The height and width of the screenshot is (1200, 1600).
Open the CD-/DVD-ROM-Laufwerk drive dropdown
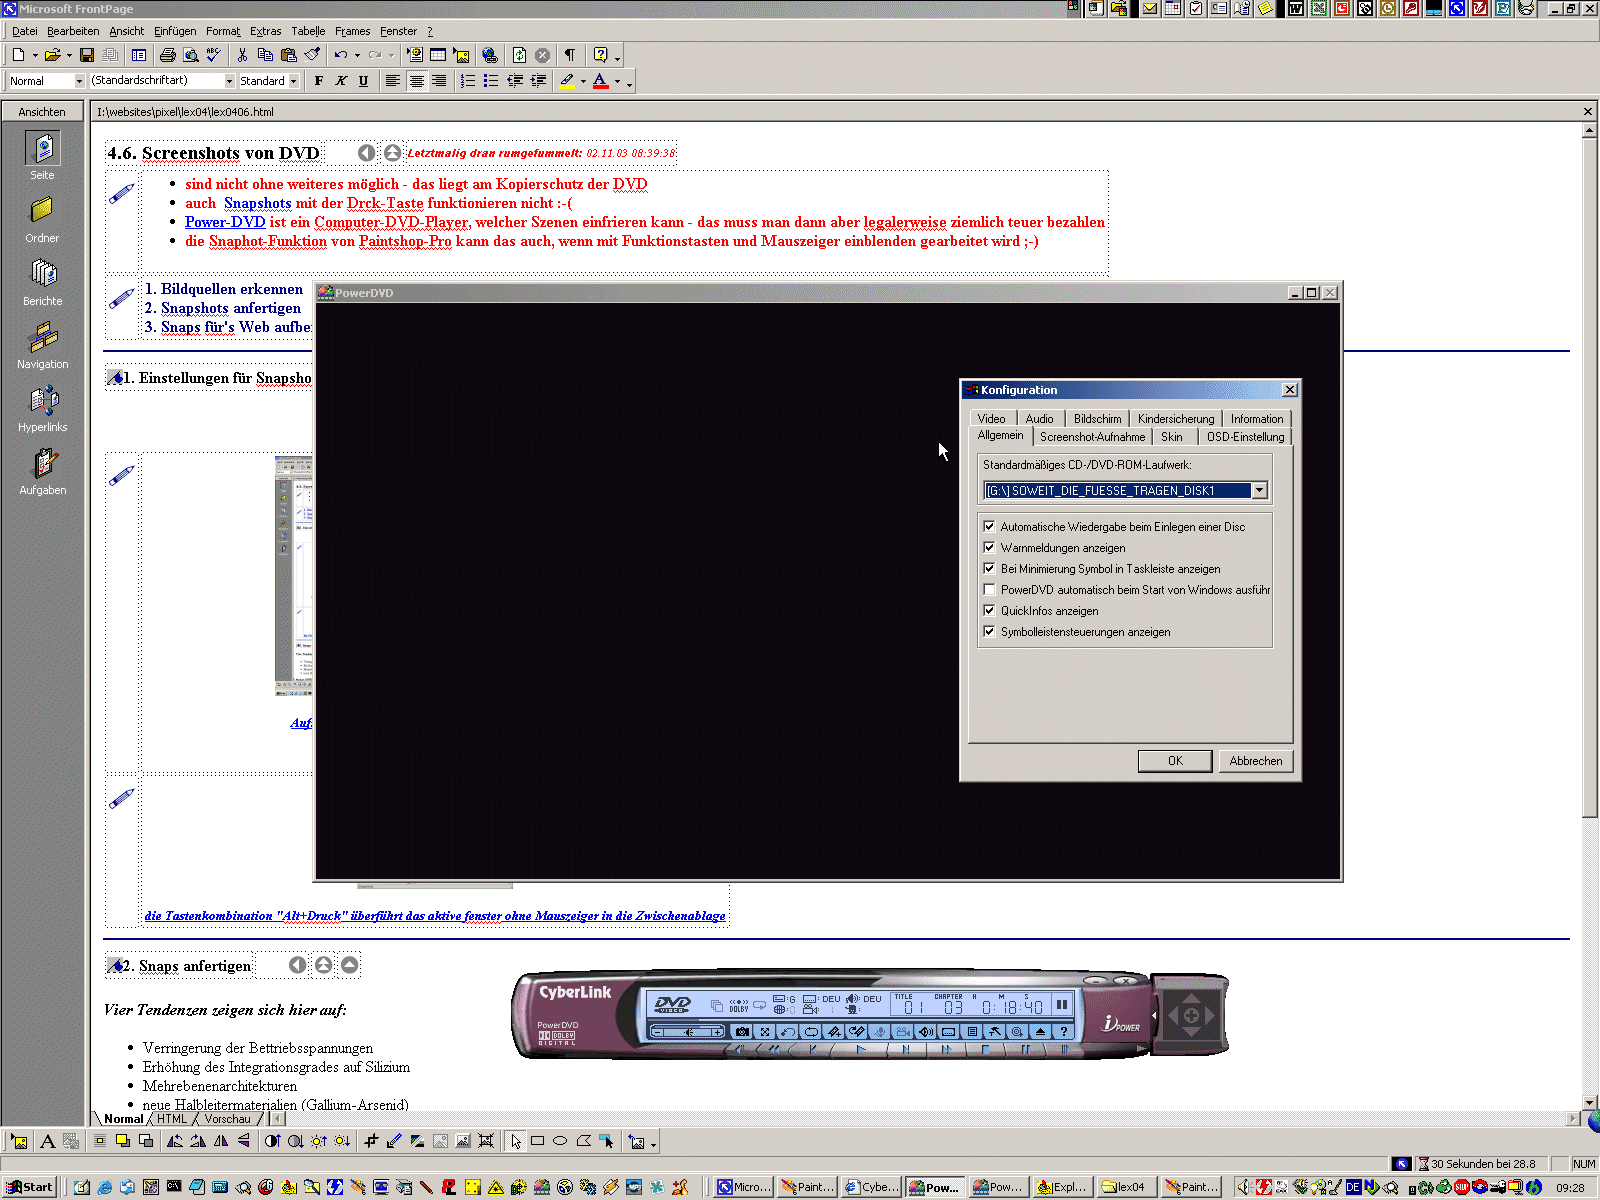(1260, 490)
